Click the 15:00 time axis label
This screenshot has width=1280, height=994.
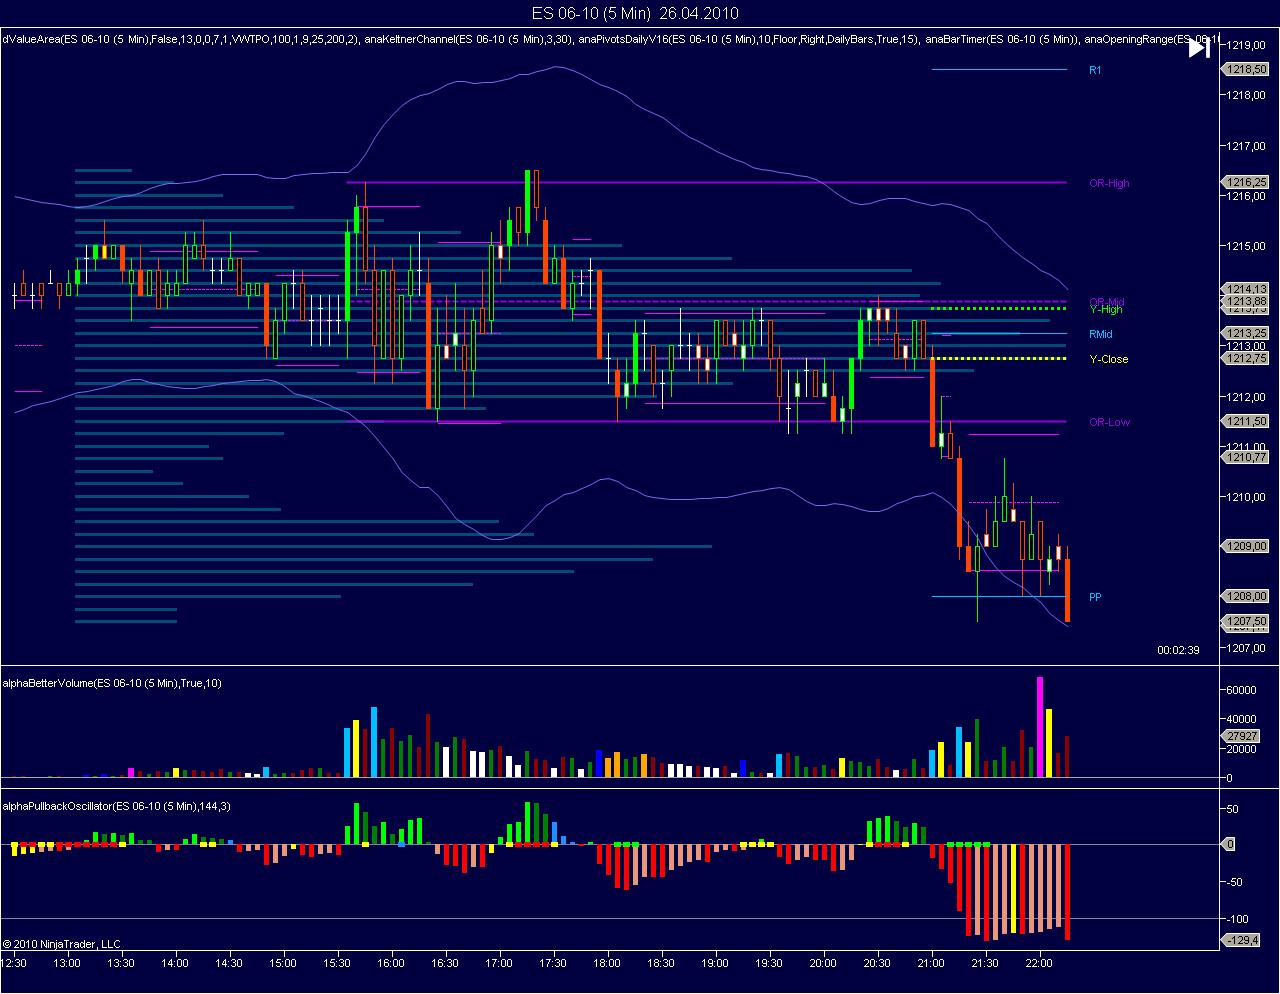point(283,964)
